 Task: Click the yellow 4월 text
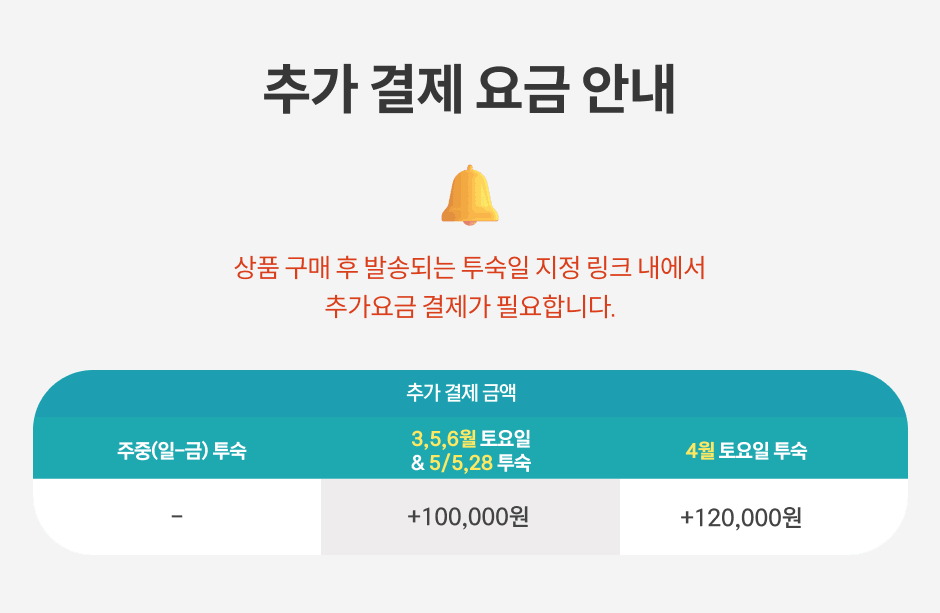[700, 450]
